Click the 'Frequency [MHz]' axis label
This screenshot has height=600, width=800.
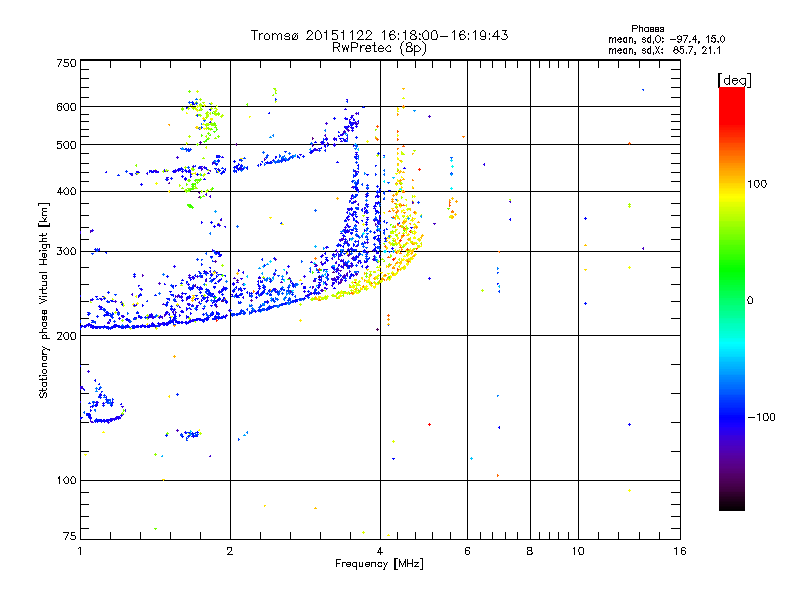(379, 564)
